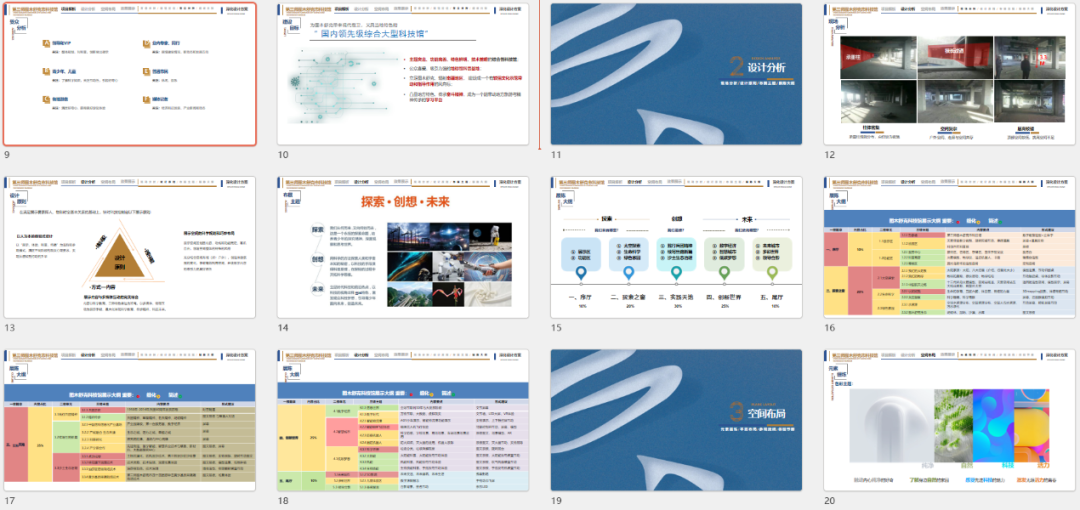Screen dimensions: 1080x510
Task: Select slide 10 titled 国内领先级综合大型科技馆
Action: (403, 74)
